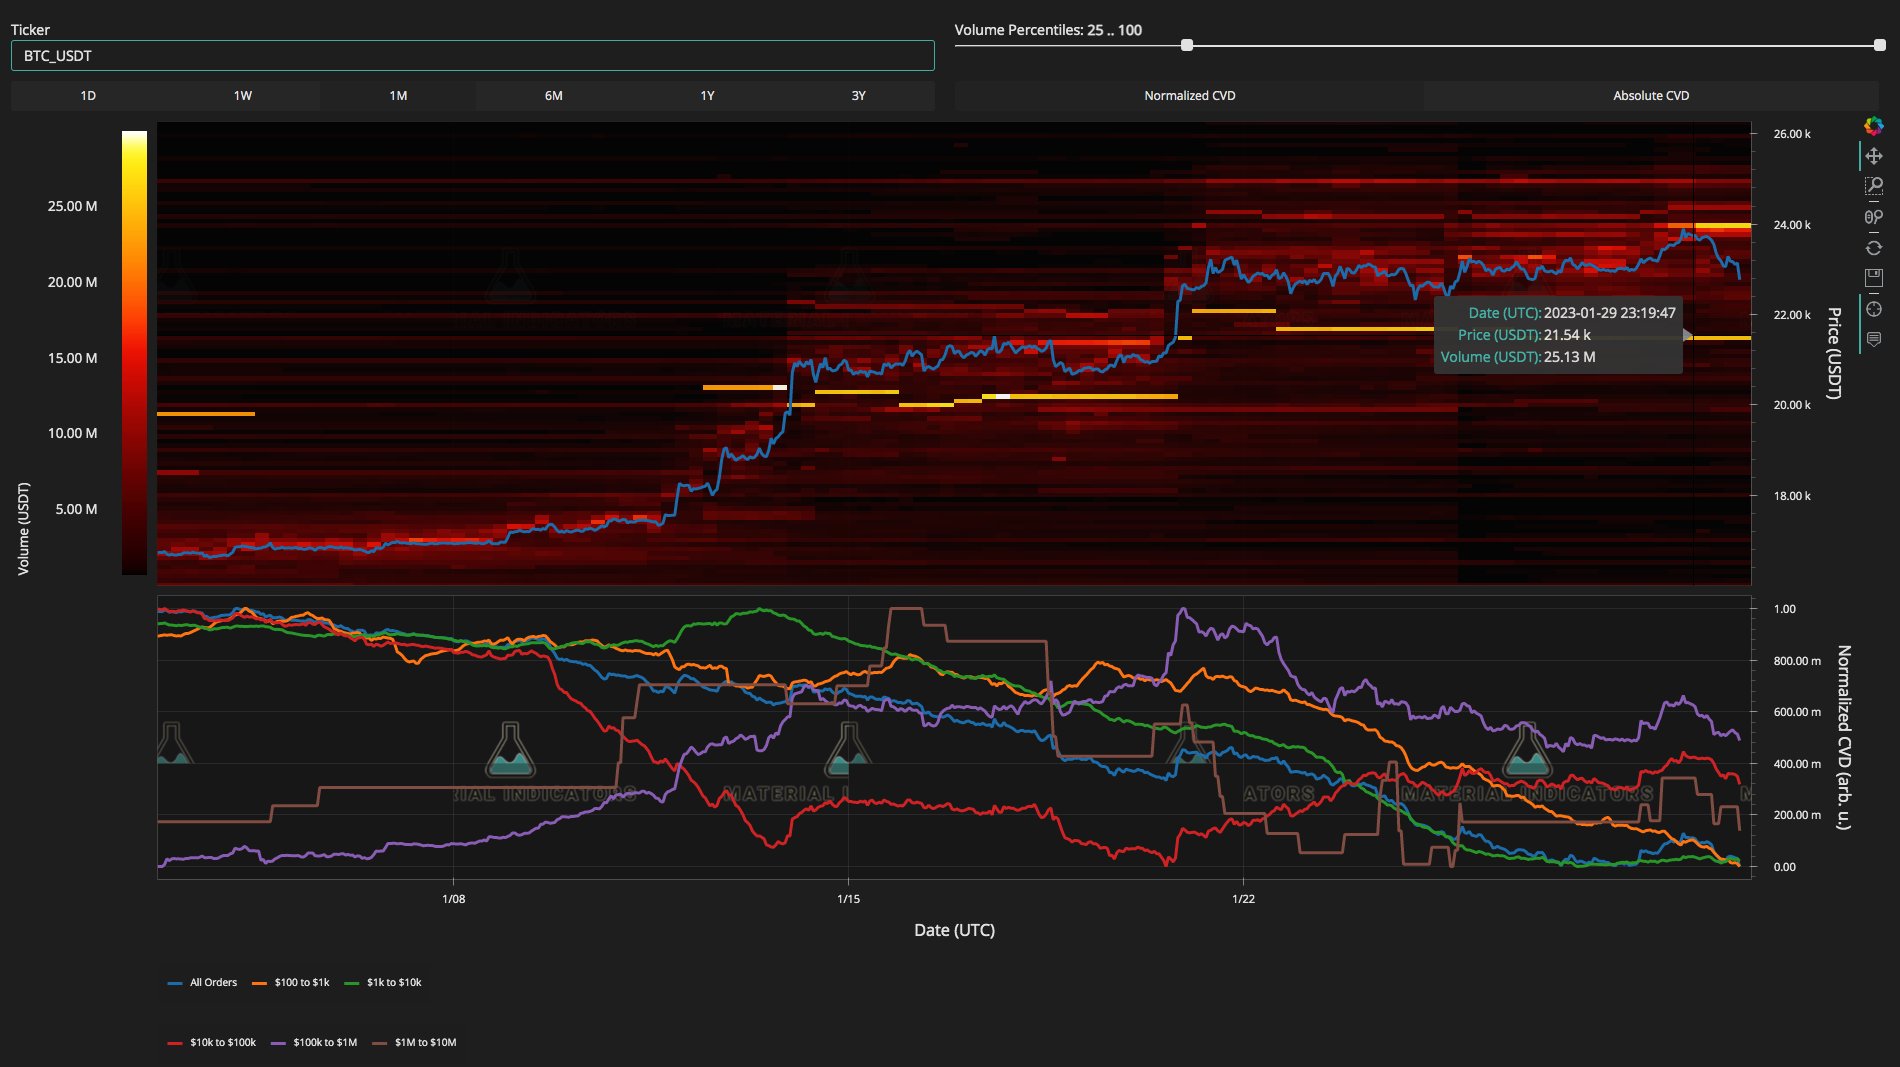Activate the Wheel Zoom tool
Viewport: 1900px width, 1067px height.
1874,217
